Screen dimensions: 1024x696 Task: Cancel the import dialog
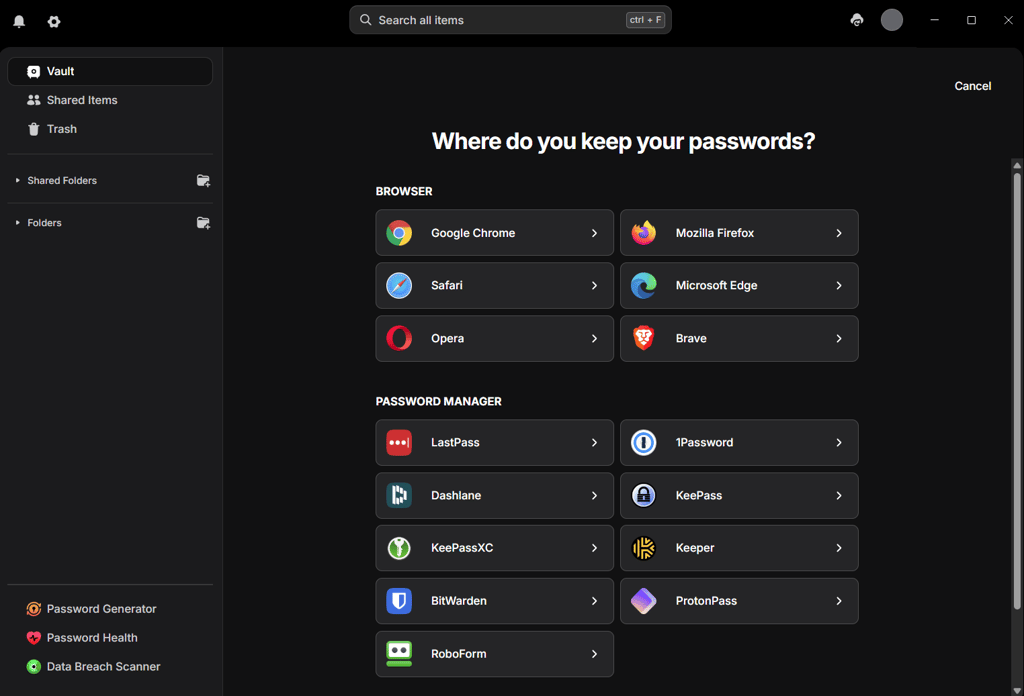[x=972, y=86]
